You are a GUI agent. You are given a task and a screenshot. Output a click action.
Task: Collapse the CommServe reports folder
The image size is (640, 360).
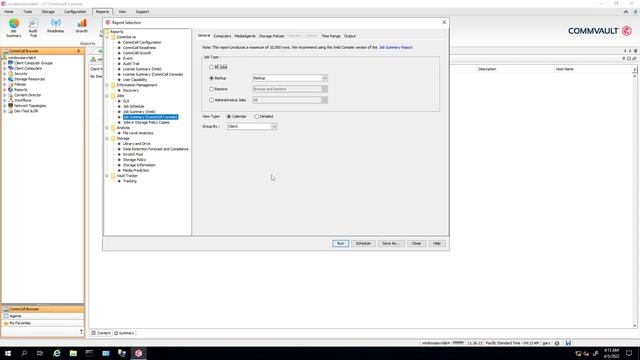click(x=107, y=37)
